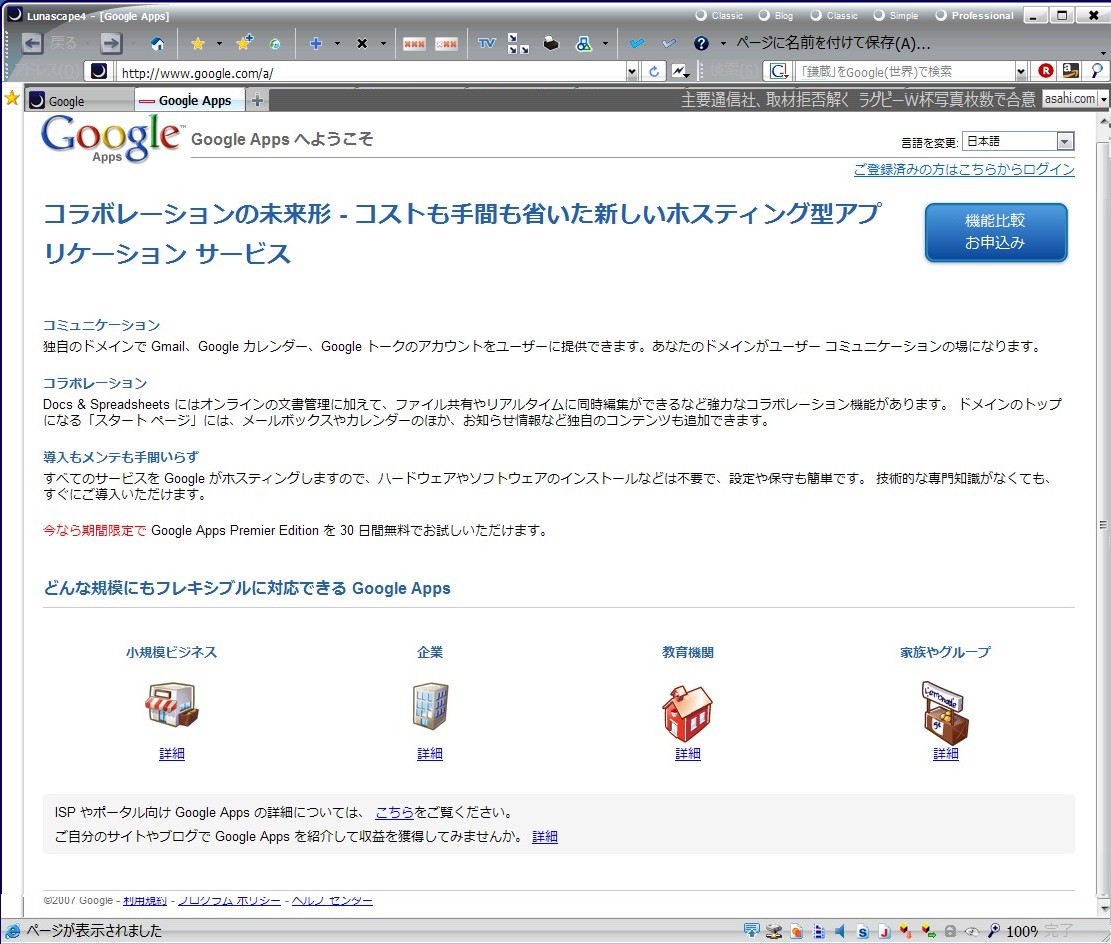Click the red J icon in status bar
1111x944 pixels.
tap(884, 932)
